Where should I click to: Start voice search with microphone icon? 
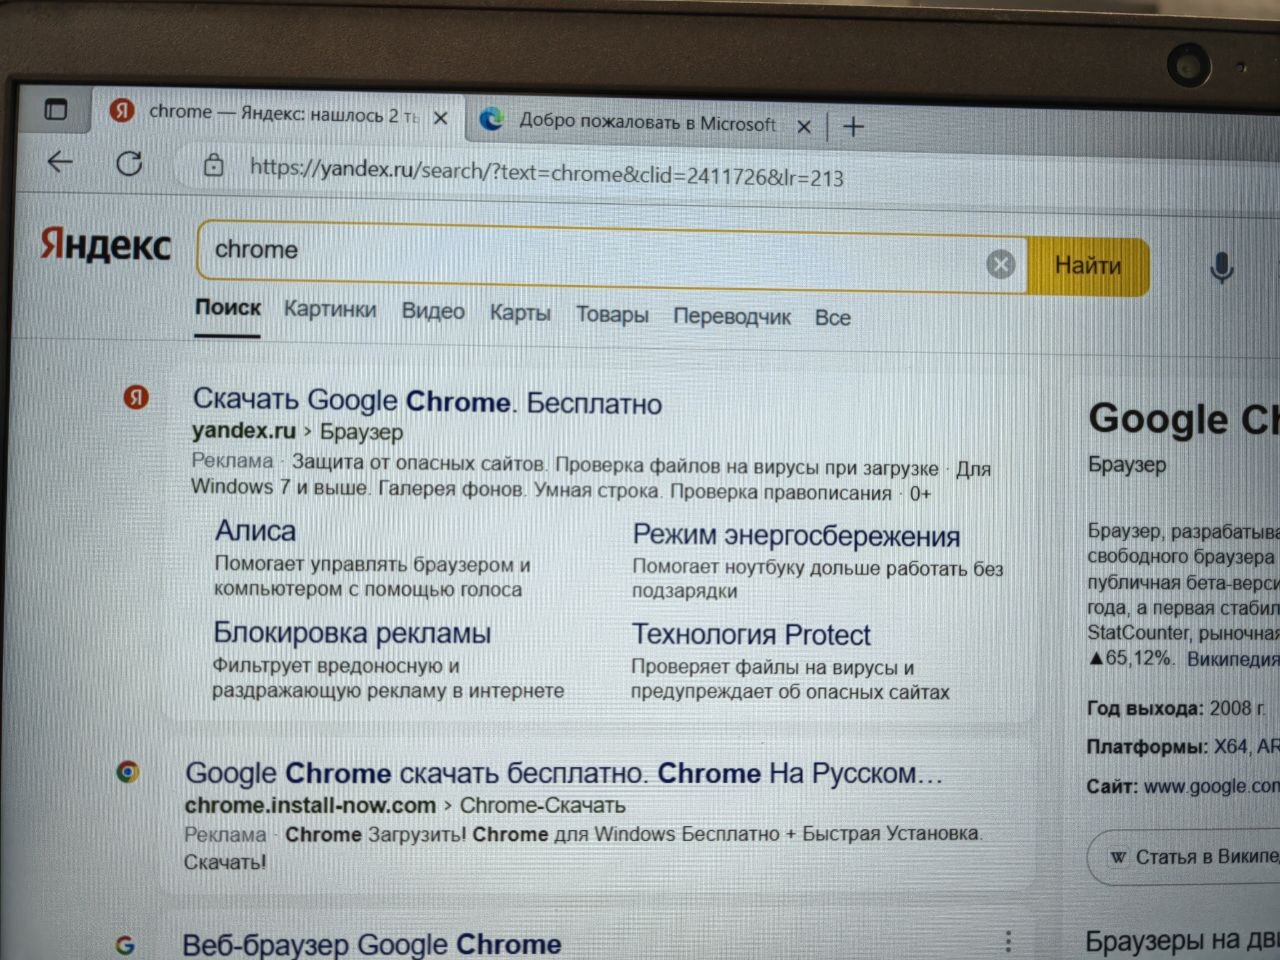point(1221,268)
